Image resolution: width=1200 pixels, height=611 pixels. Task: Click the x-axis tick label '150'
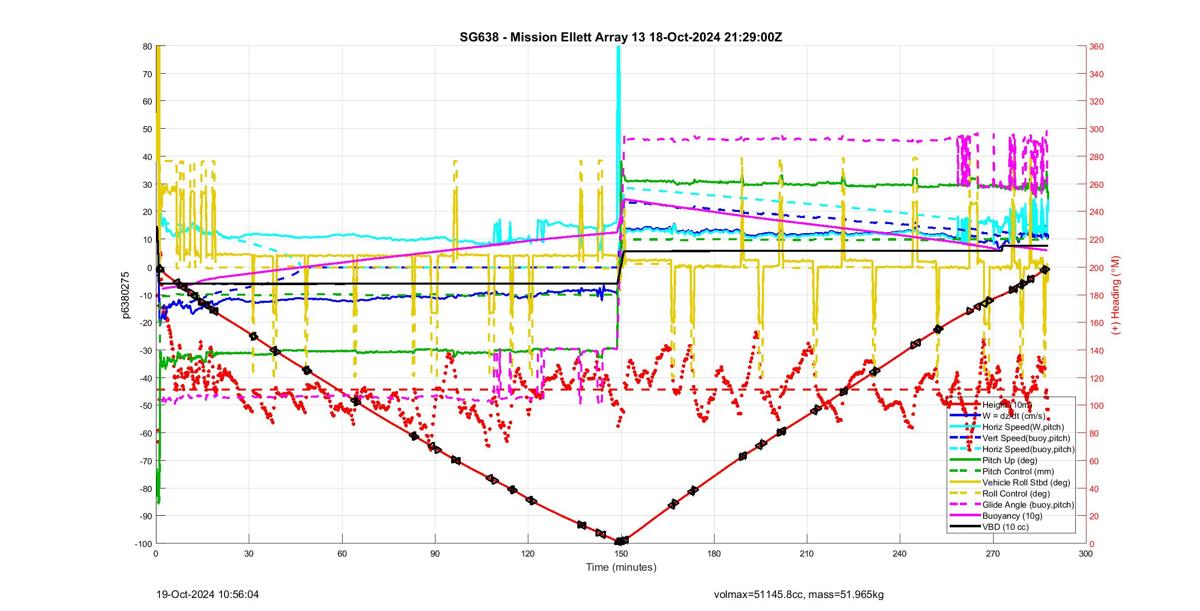pos(621,553)
